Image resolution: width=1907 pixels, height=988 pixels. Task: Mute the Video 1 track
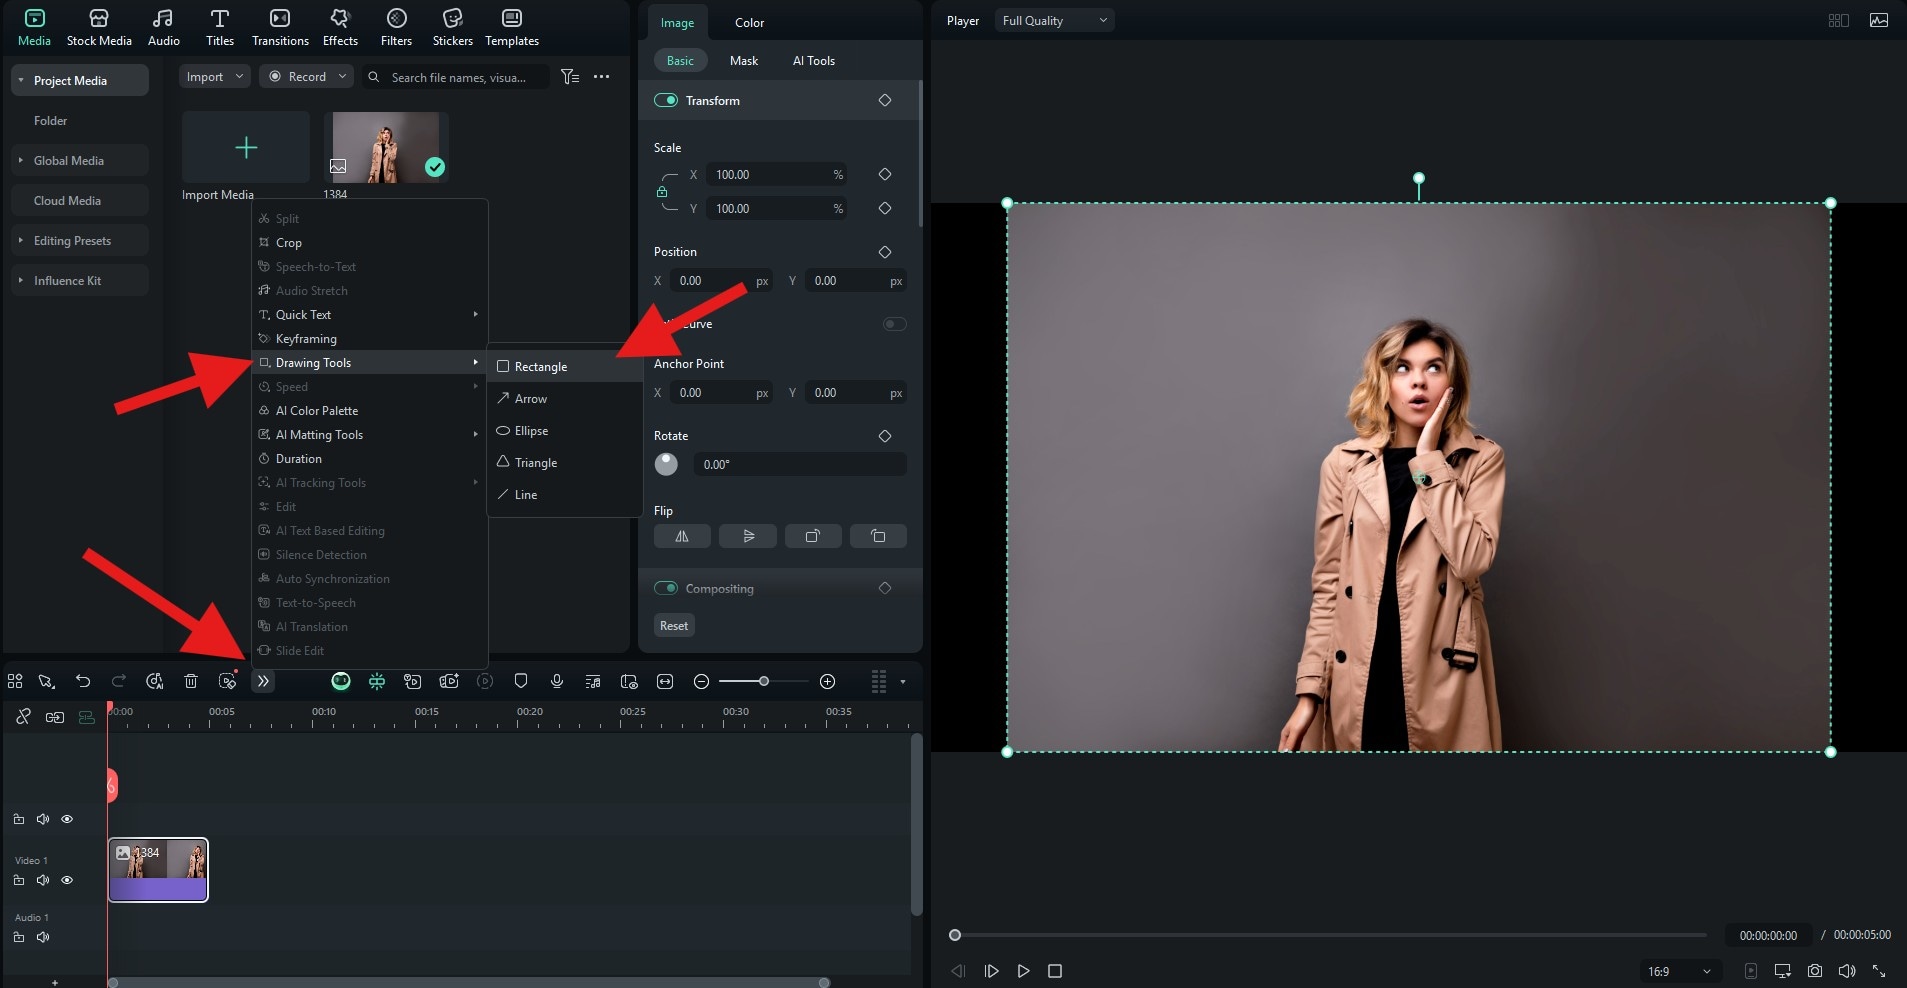tap(43, 880)
